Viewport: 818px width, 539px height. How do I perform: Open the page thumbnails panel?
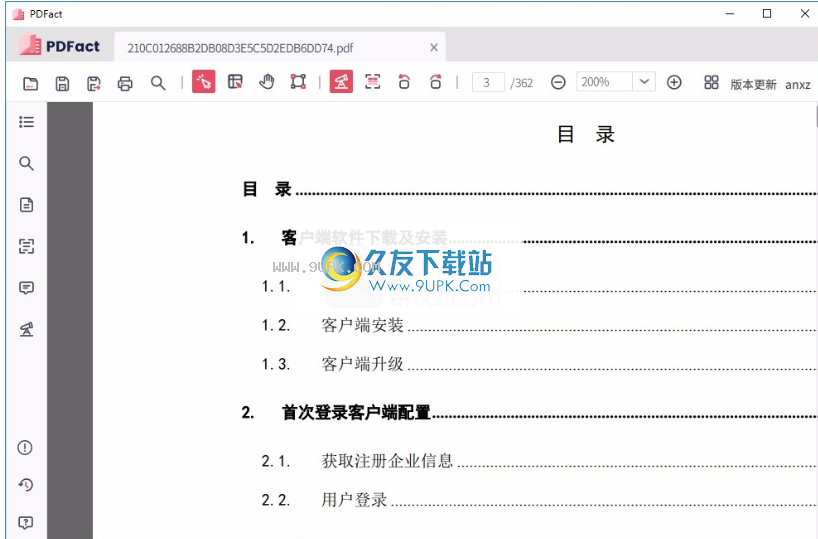27,205
